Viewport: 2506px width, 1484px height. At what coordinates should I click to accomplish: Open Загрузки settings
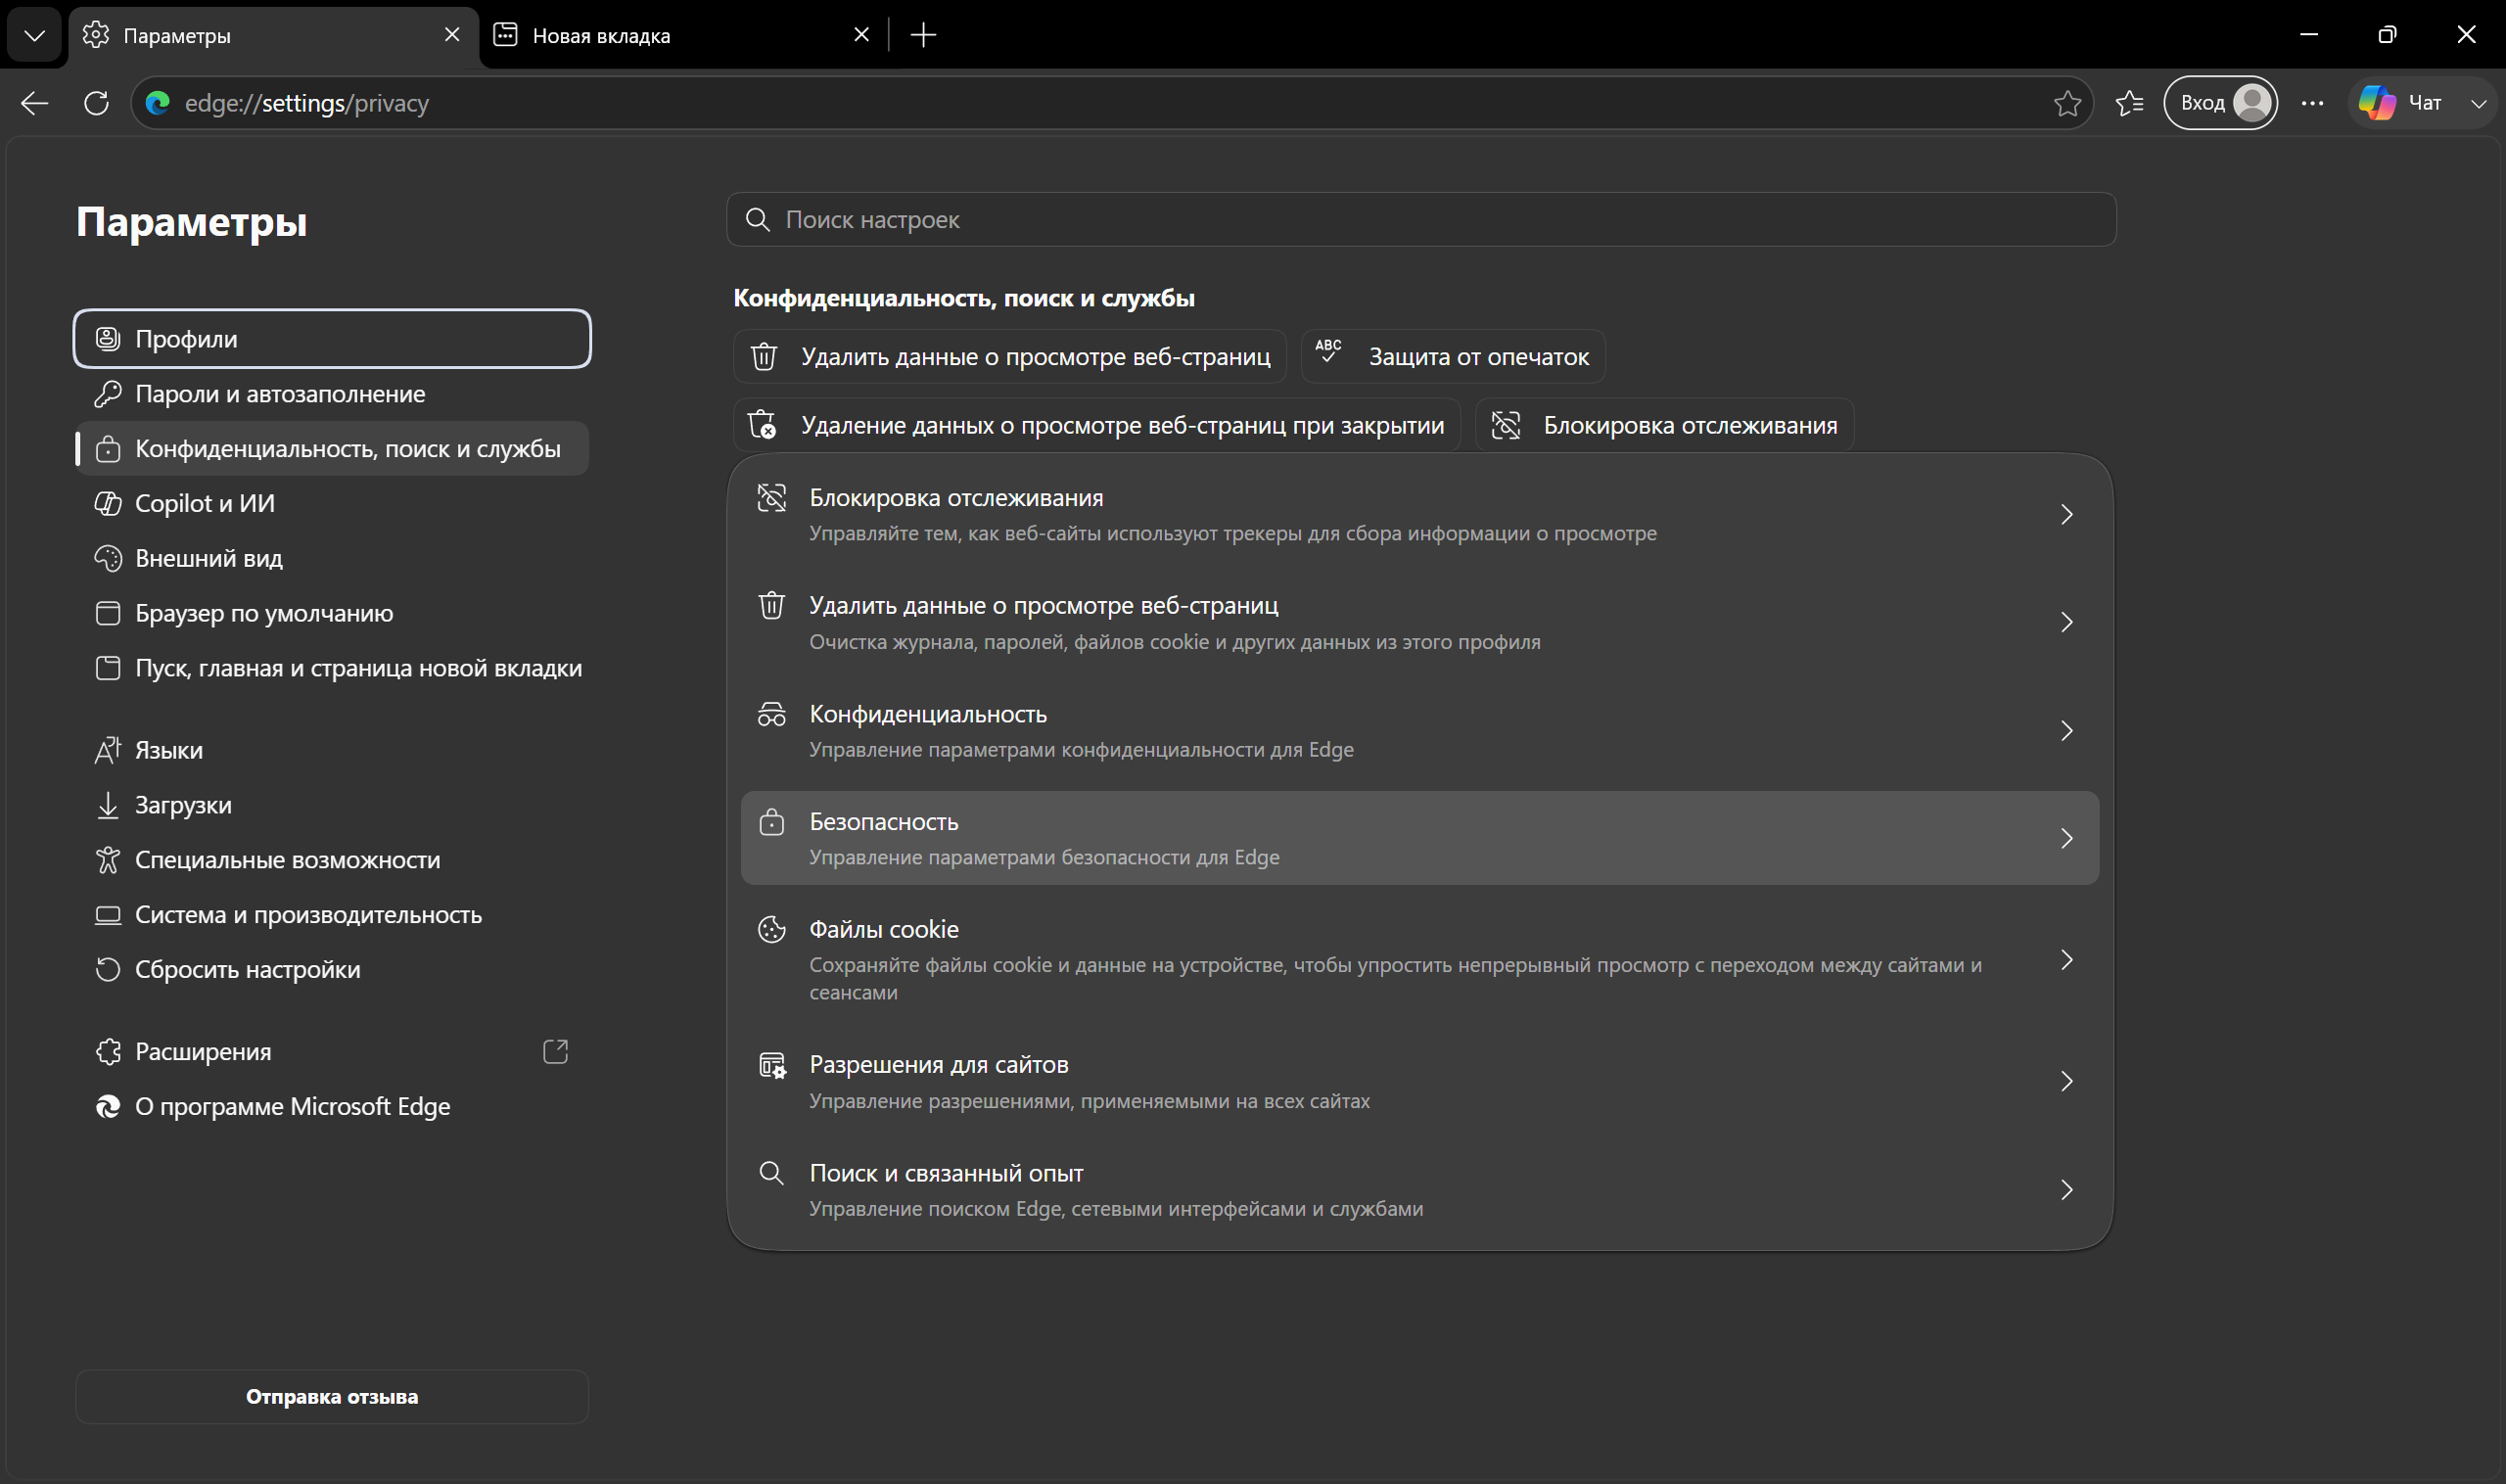pyautogui.click(x=332, y=805)
